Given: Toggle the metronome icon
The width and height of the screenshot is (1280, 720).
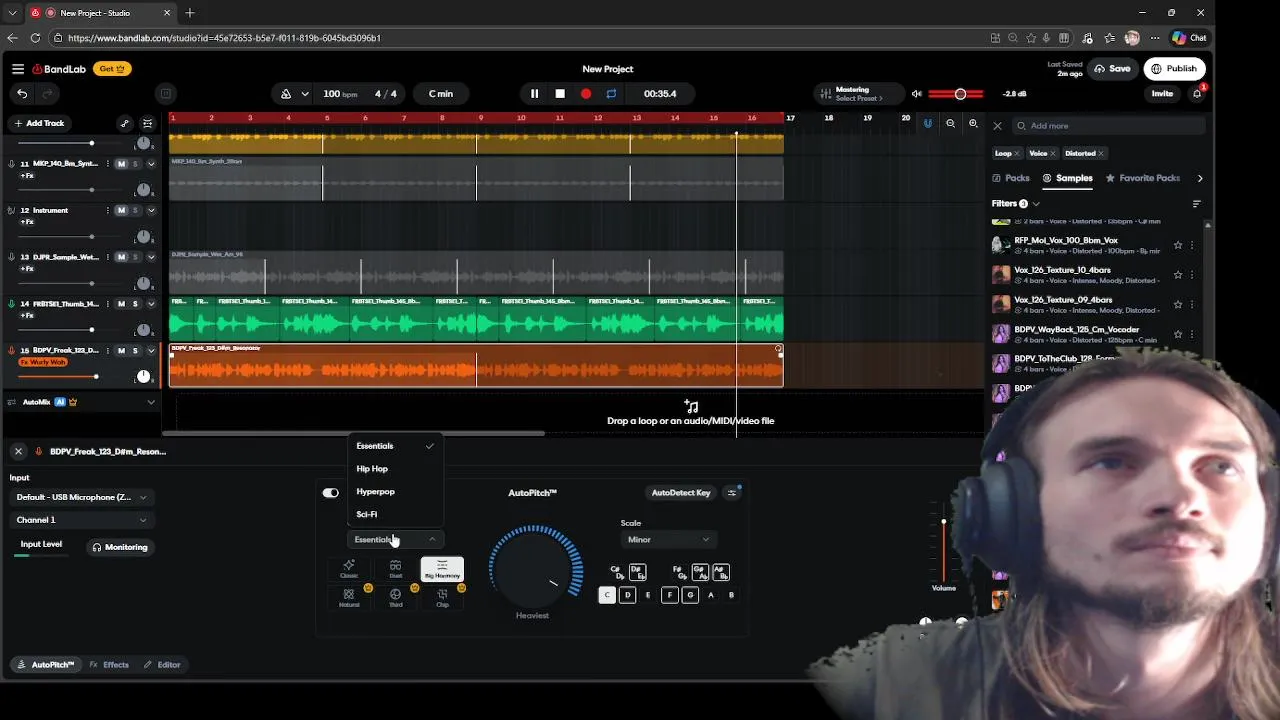Looking at the screenshot, I should [x=286, y=94].
